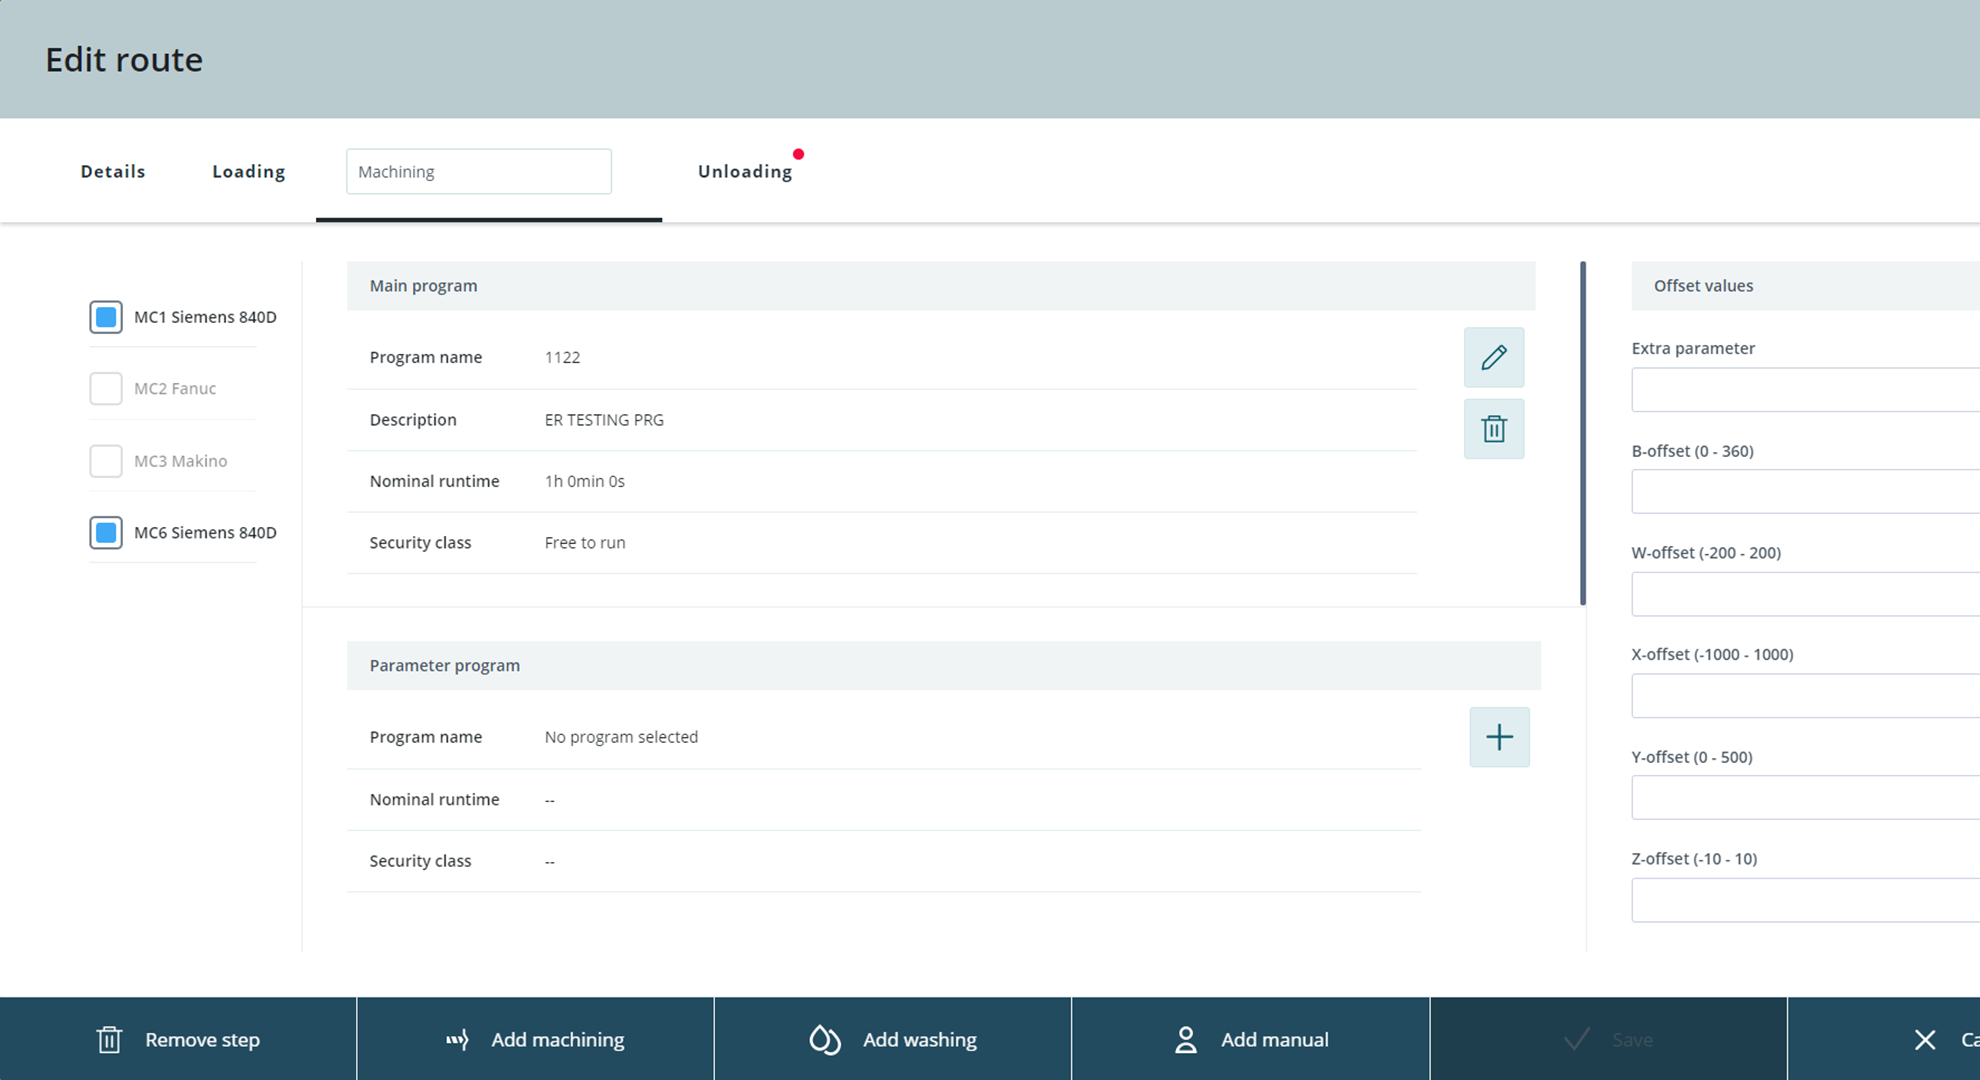Click the plus icon to add parameter program

pyautogui.click(x=1498, y=737)
